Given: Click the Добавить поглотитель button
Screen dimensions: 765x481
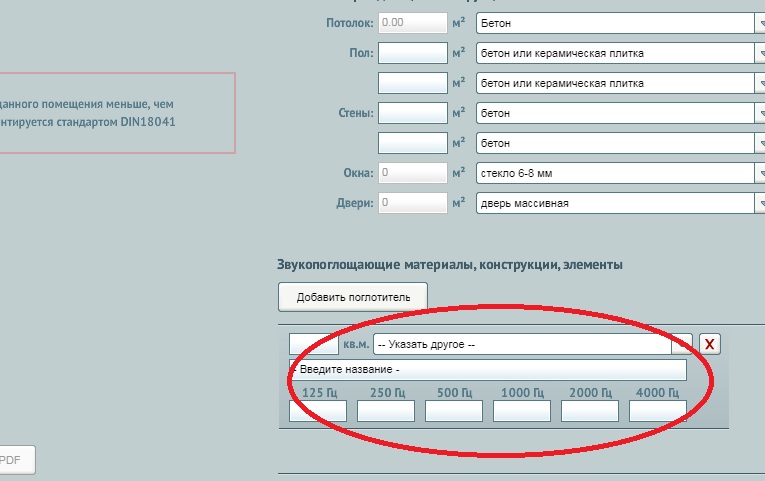Looking at the screenshot, I should coord(352,297).
